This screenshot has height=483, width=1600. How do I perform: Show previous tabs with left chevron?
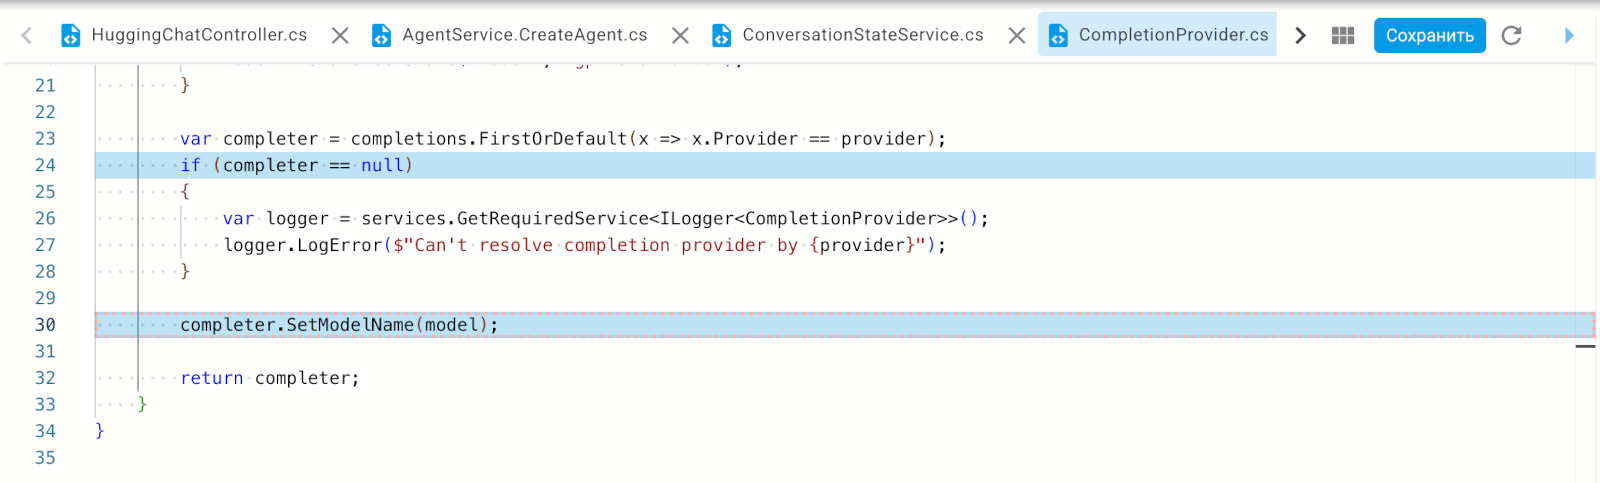pos(27,36)
